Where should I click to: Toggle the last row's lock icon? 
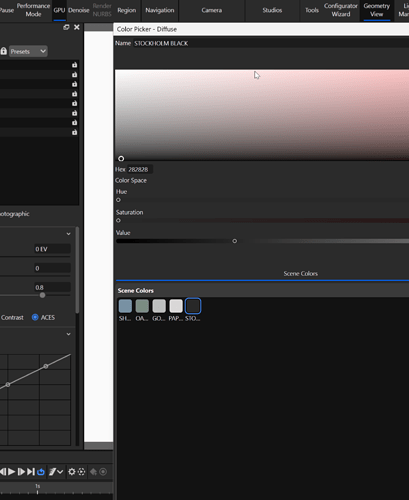(74, 132)
